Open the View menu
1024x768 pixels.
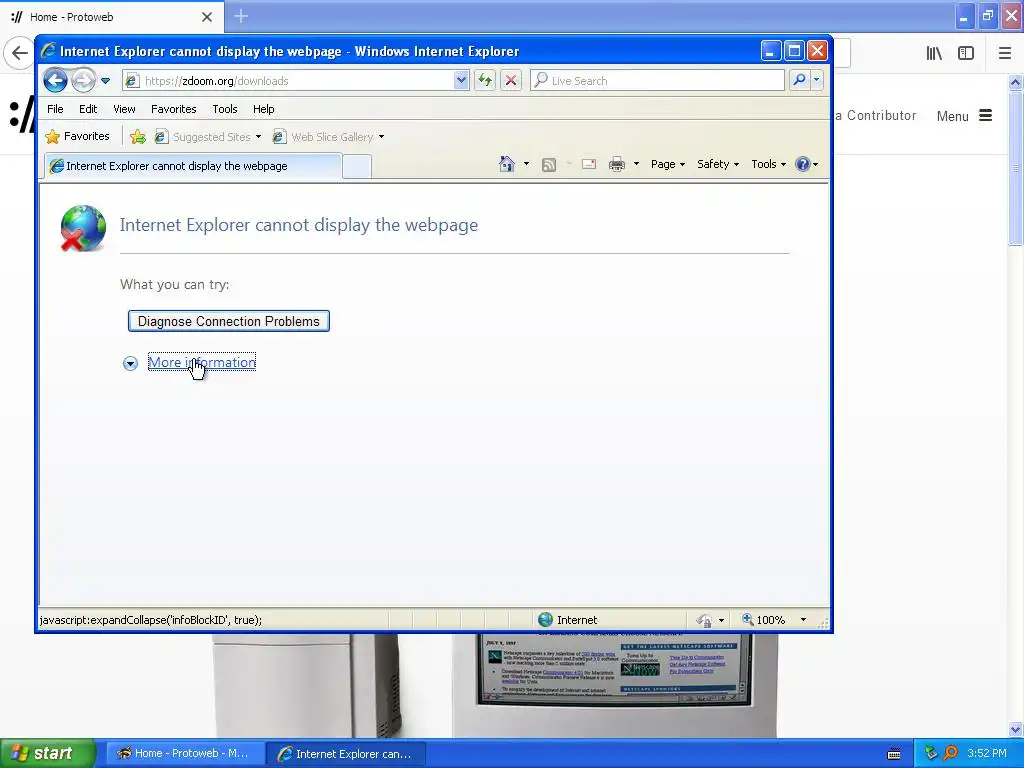pos(124,109)
